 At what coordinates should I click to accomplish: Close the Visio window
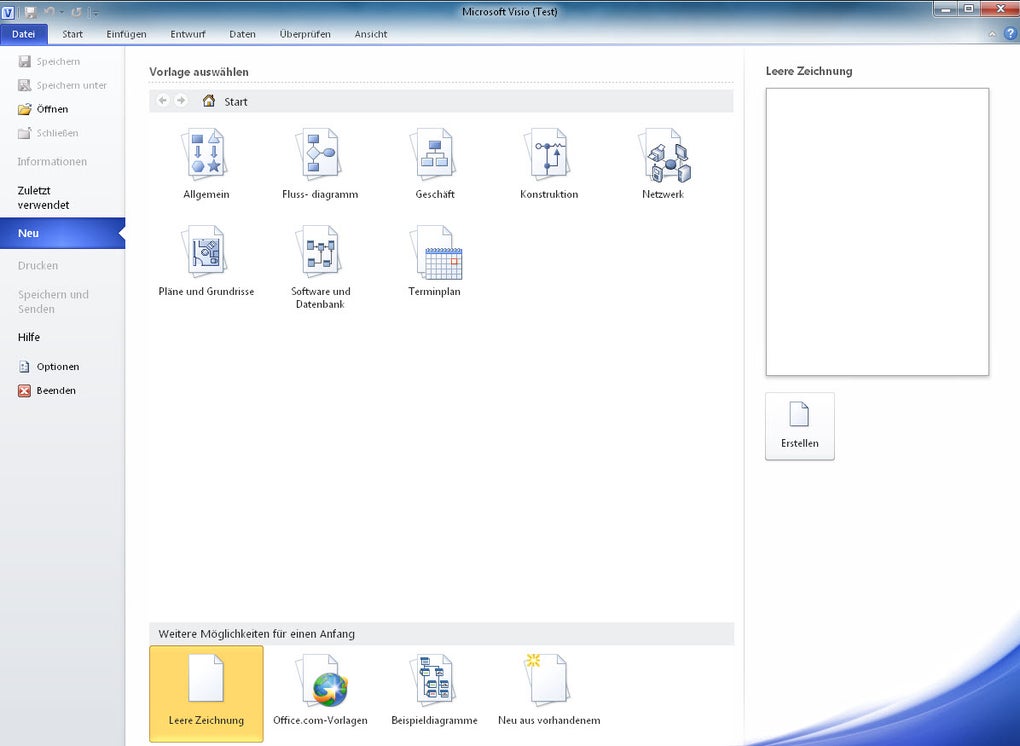point(1000,9)
